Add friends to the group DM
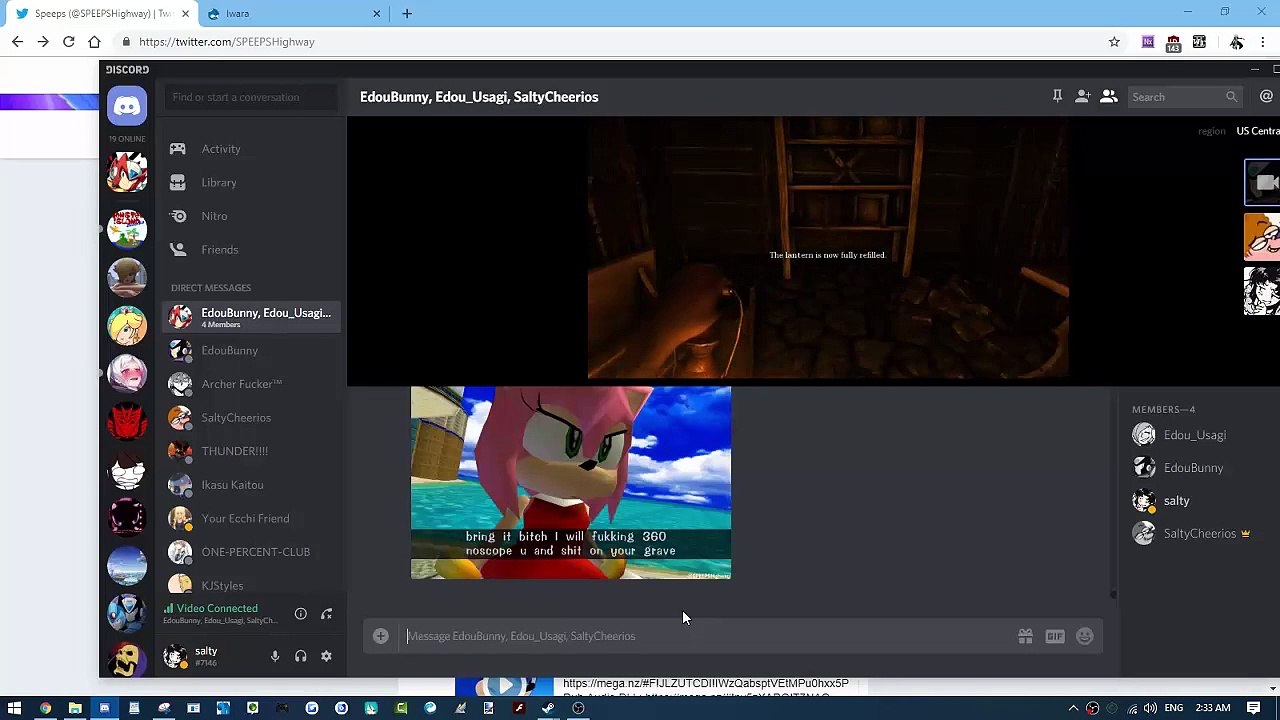The height and width of the screenshot is (720, 1280). pyautogui.click(x=1083, y=96)
